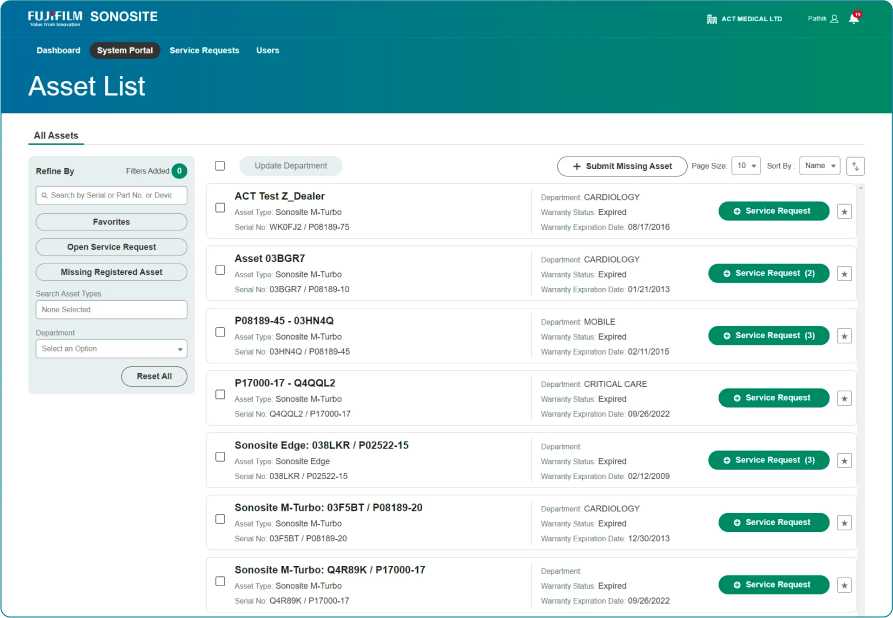The image size is (893, 618).
Task: Open the notifications bell icon
Action: (854, 18)
